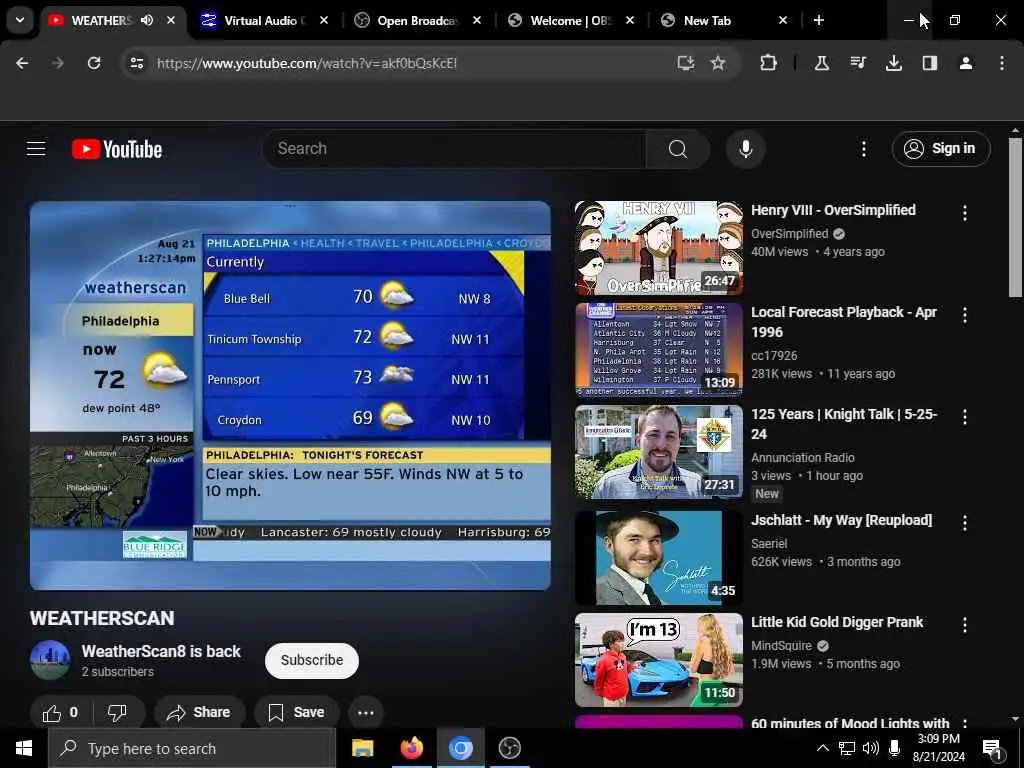Install app icon in the address bar

685,63
